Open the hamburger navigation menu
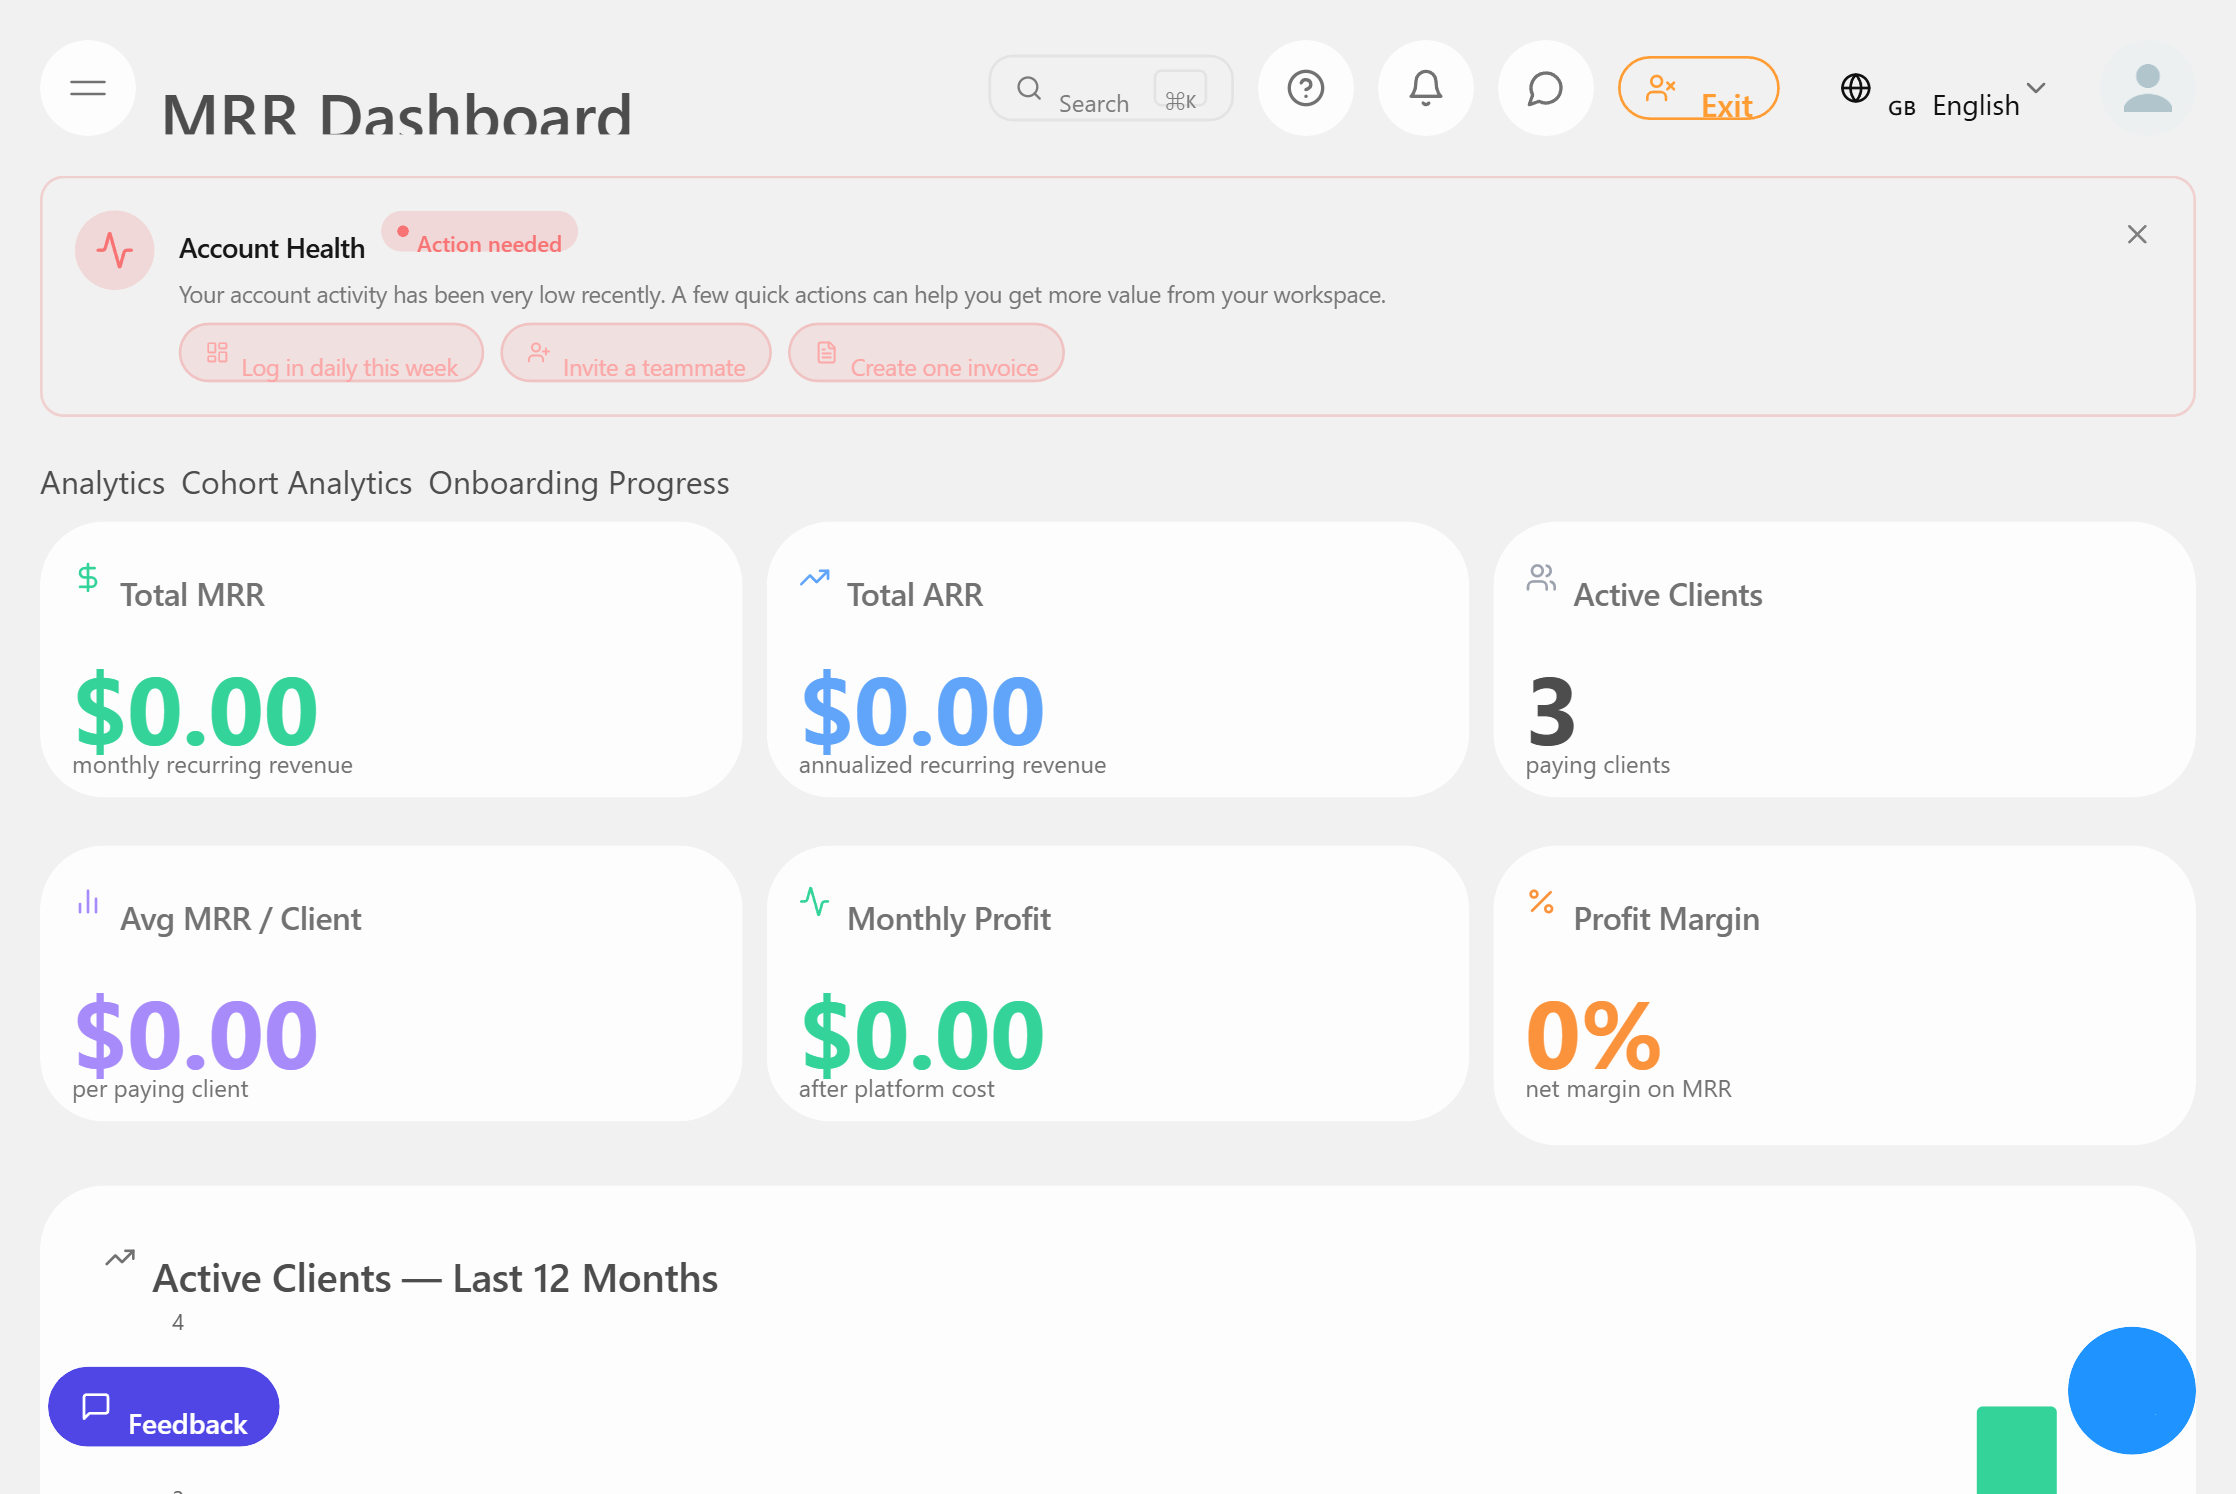The image size is (2236, 1494). click(88, 88)
